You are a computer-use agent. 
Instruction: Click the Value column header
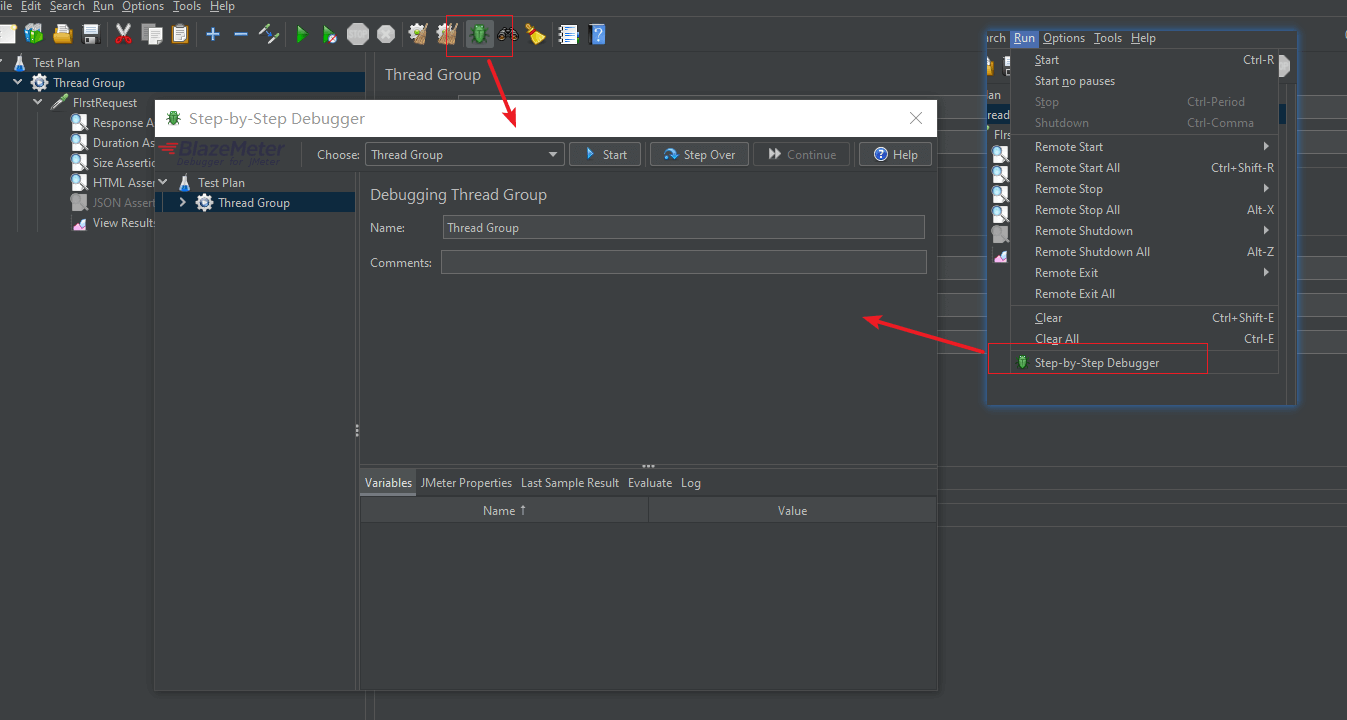point(792,510)
